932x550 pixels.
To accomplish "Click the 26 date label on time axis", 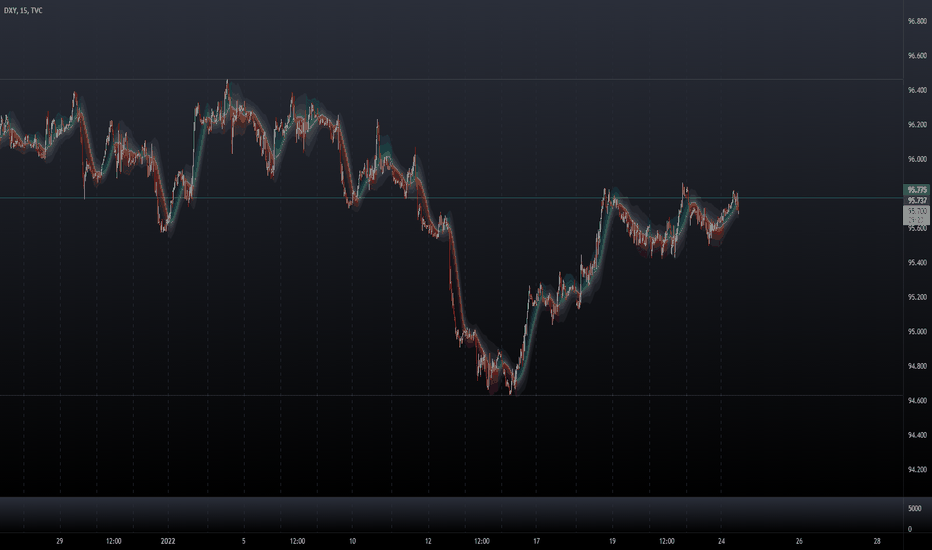I will [799, 541].
